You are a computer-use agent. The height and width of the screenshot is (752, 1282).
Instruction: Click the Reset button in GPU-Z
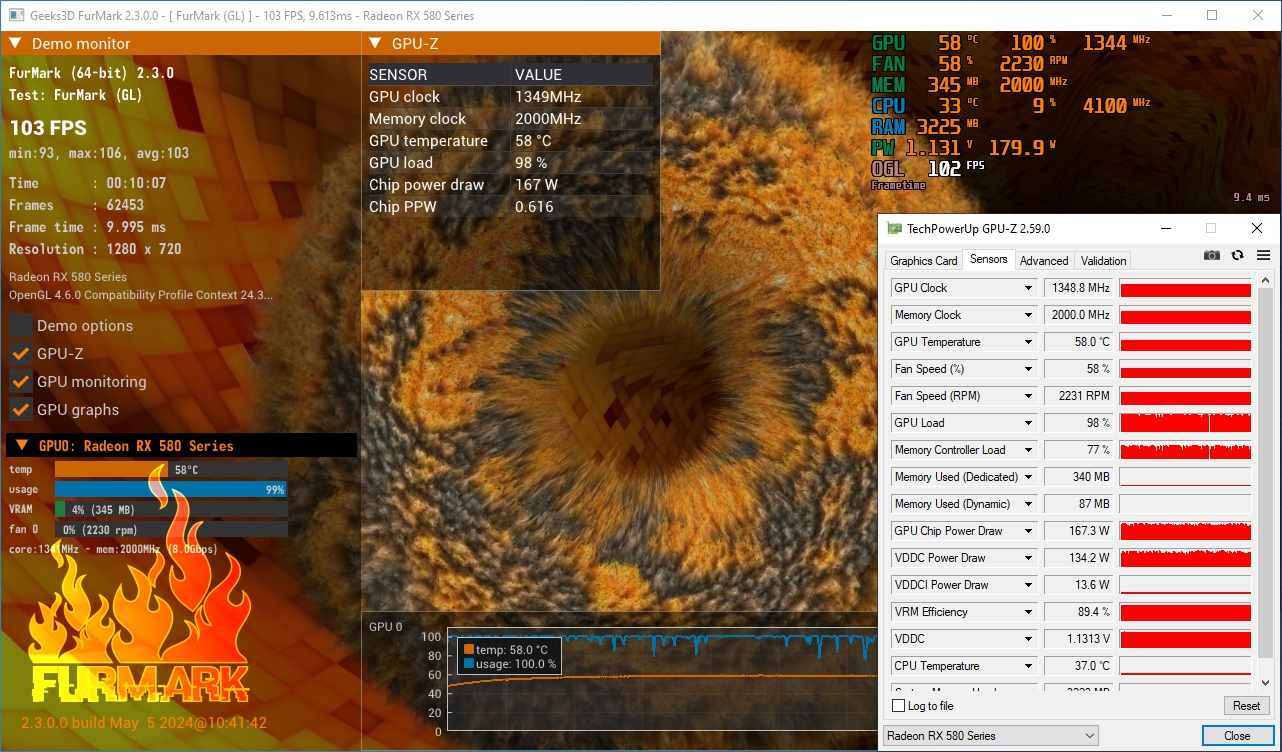(1246, 706)
